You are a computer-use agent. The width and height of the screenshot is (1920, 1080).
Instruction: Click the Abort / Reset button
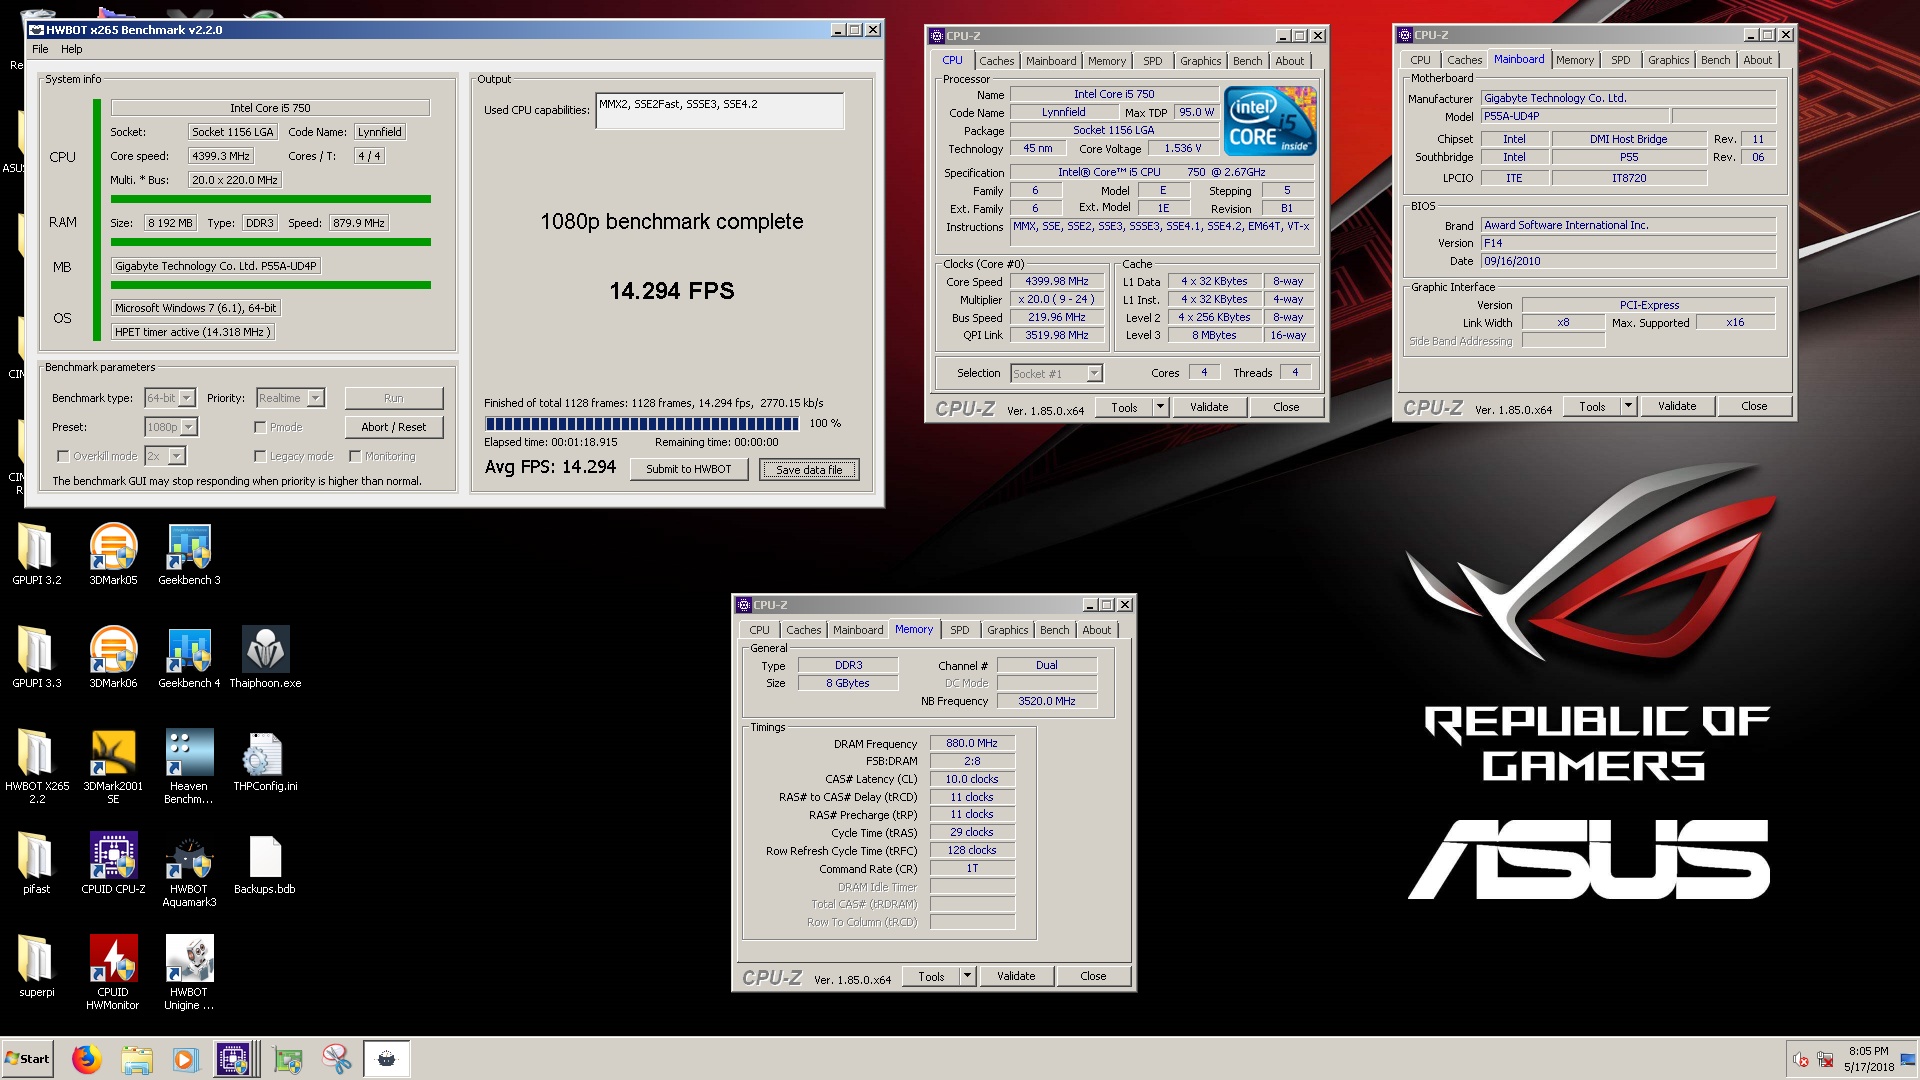click(394, 427)
